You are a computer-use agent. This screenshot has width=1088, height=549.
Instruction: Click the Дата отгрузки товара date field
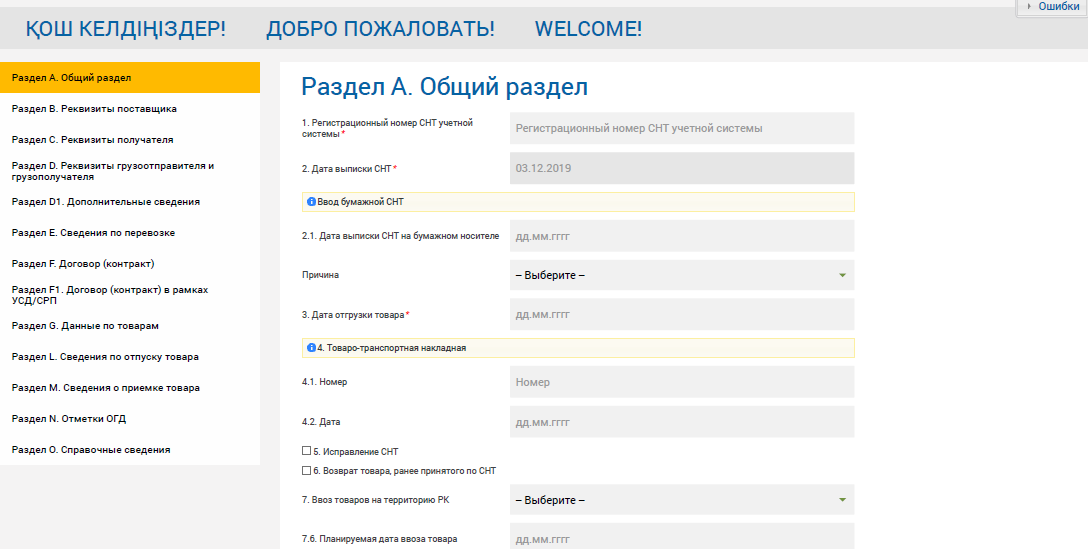click(682, 314)
